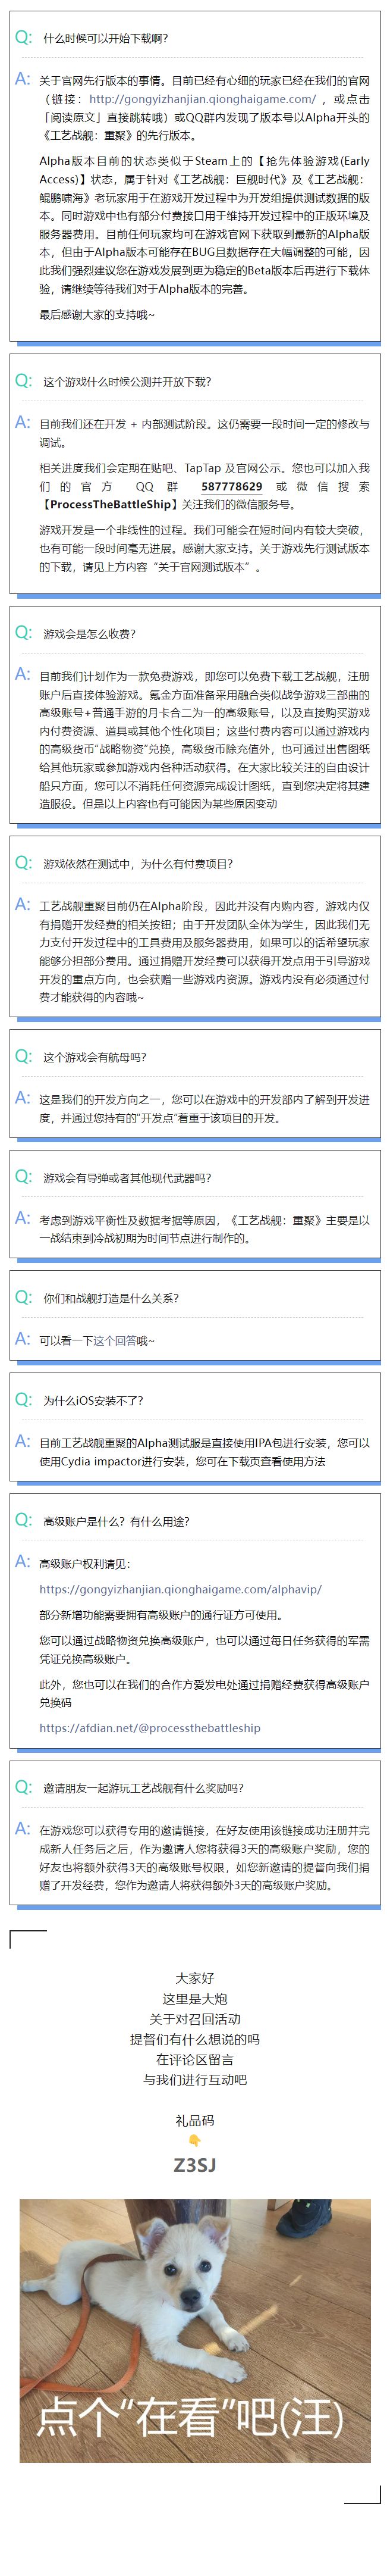Click the QQ group number 587778629
The image size is (387, 2576).
pyautogui.click(x=232, y=486)
